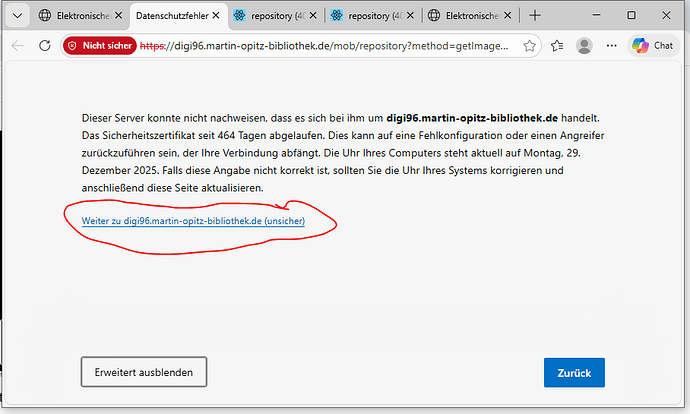This screenshot has height=414, width=690.
Task: Focus the address bar URL
Action: pos(324,46)
